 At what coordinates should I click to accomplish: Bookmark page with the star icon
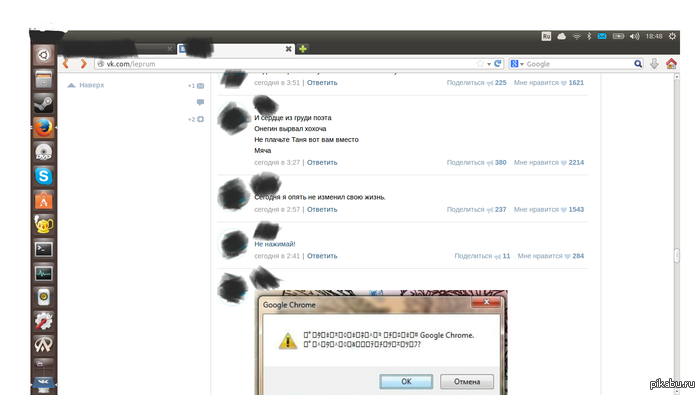pyautogui.click(x=480, y=64)
